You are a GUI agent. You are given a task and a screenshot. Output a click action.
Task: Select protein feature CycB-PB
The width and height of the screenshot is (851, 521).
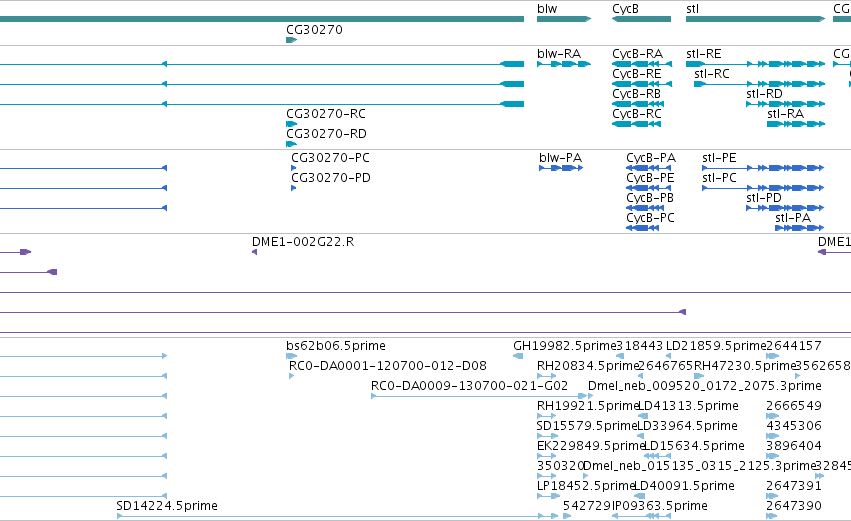645,208
